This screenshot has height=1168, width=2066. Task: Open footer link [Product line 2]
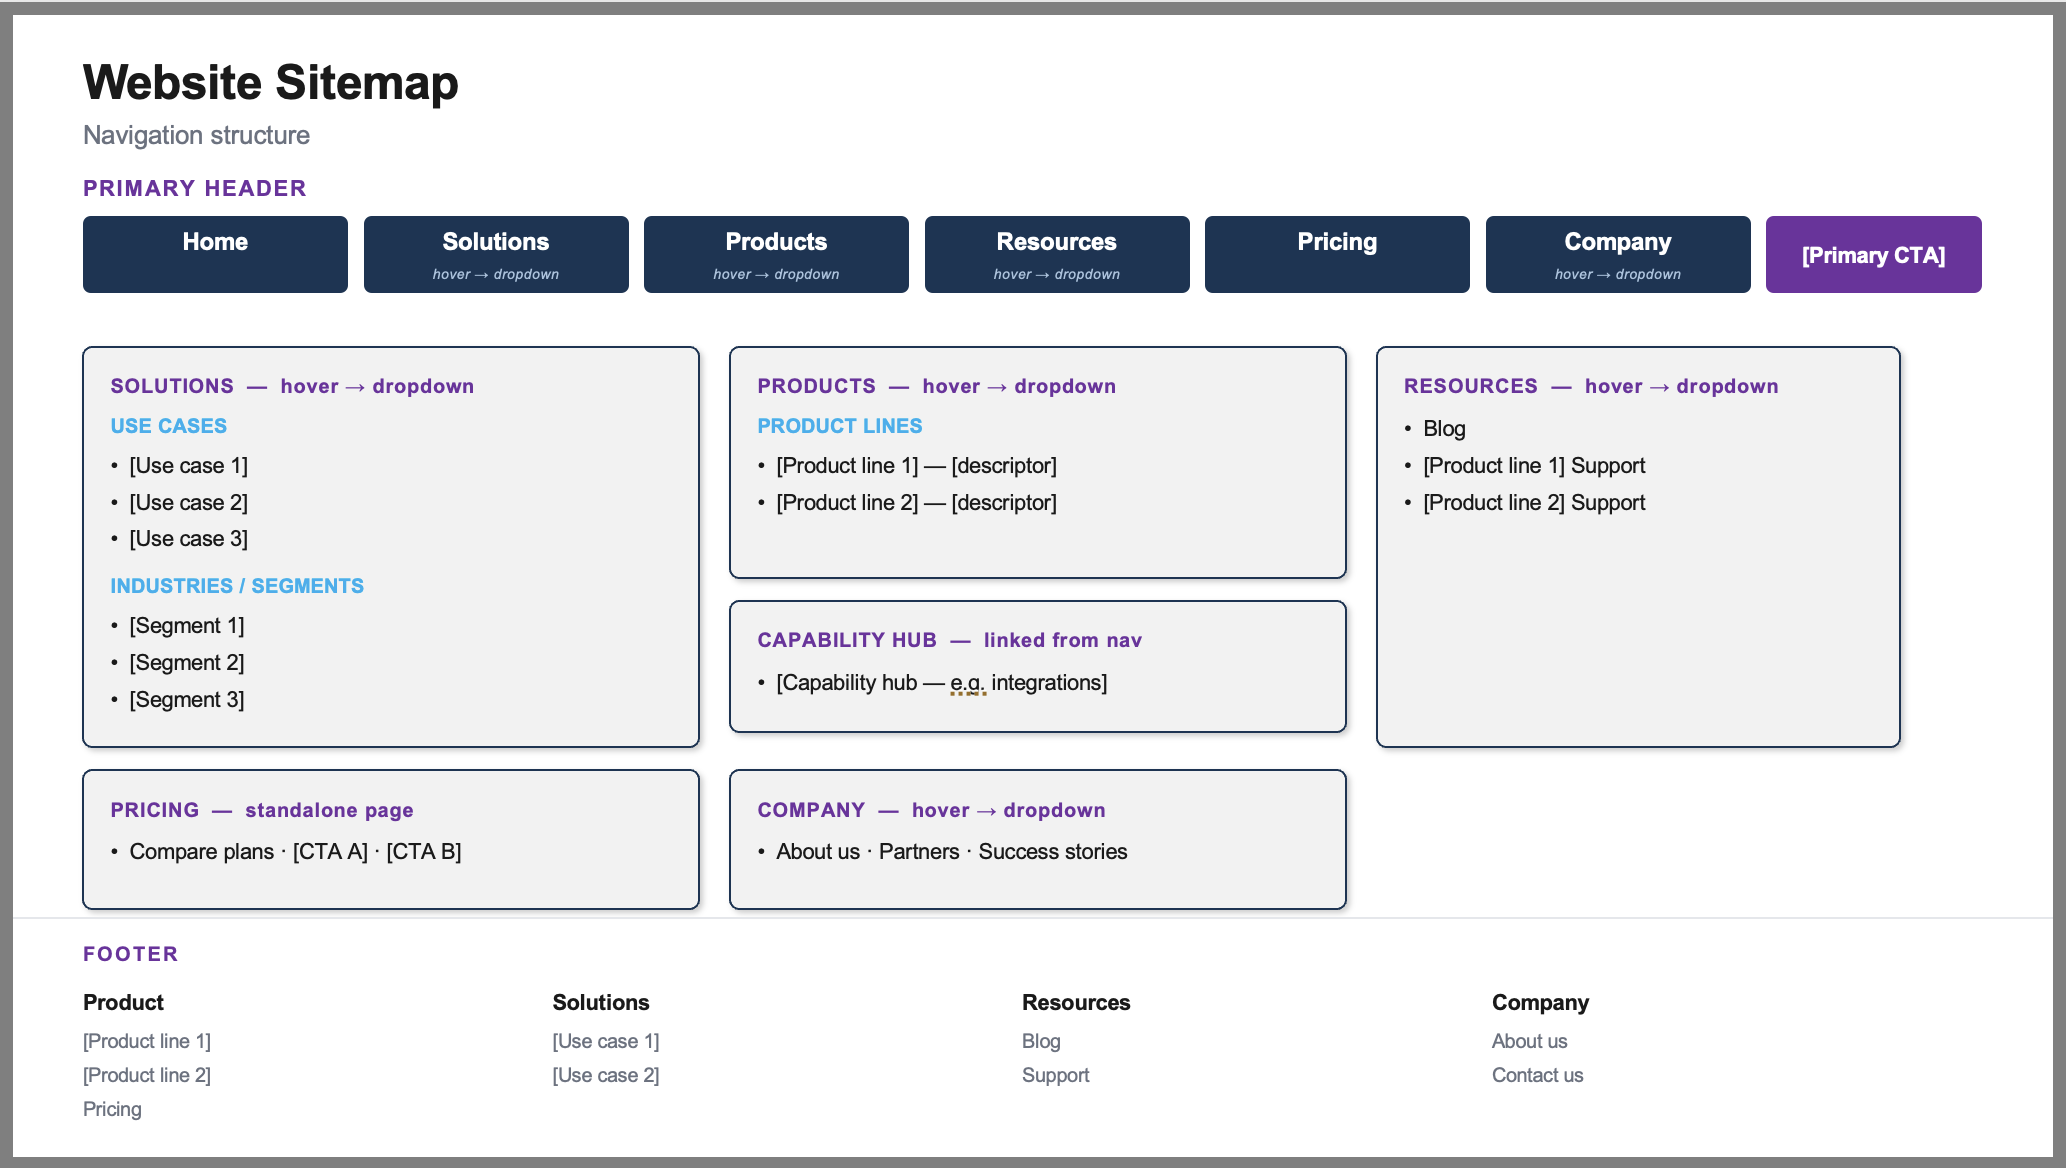(x=147, y=1075)
